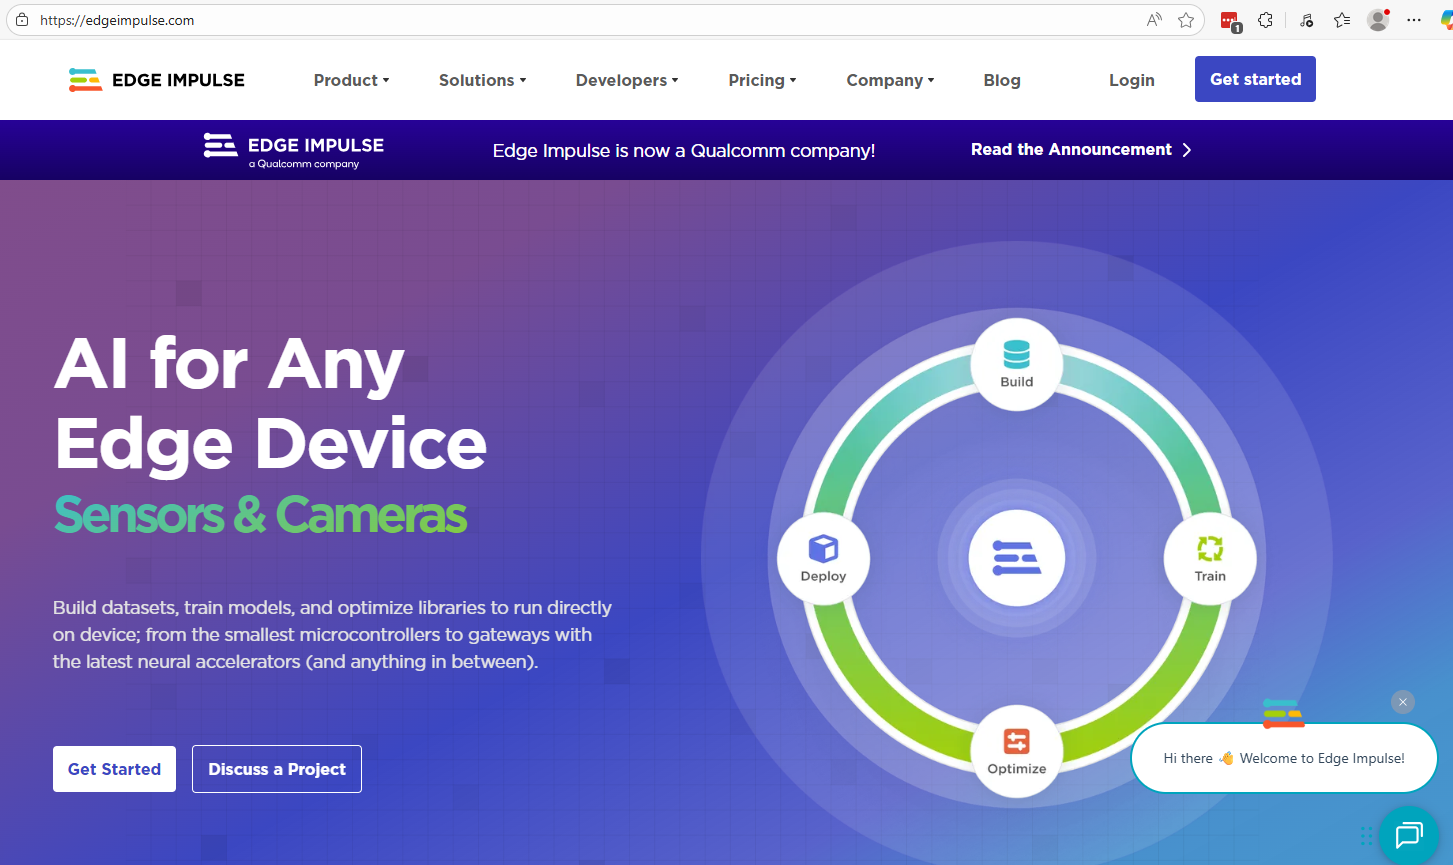Open the Developers dropdown menu
Screen dimensions: 1453x865
(627, 80)
